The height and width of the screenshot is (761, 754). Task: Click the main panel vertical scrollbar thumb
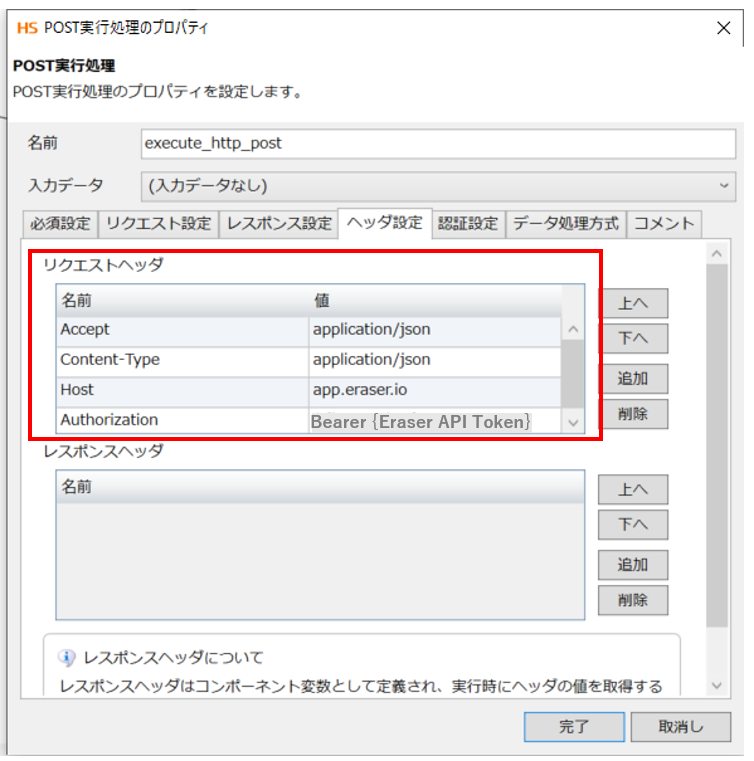[x=717, y=446]
